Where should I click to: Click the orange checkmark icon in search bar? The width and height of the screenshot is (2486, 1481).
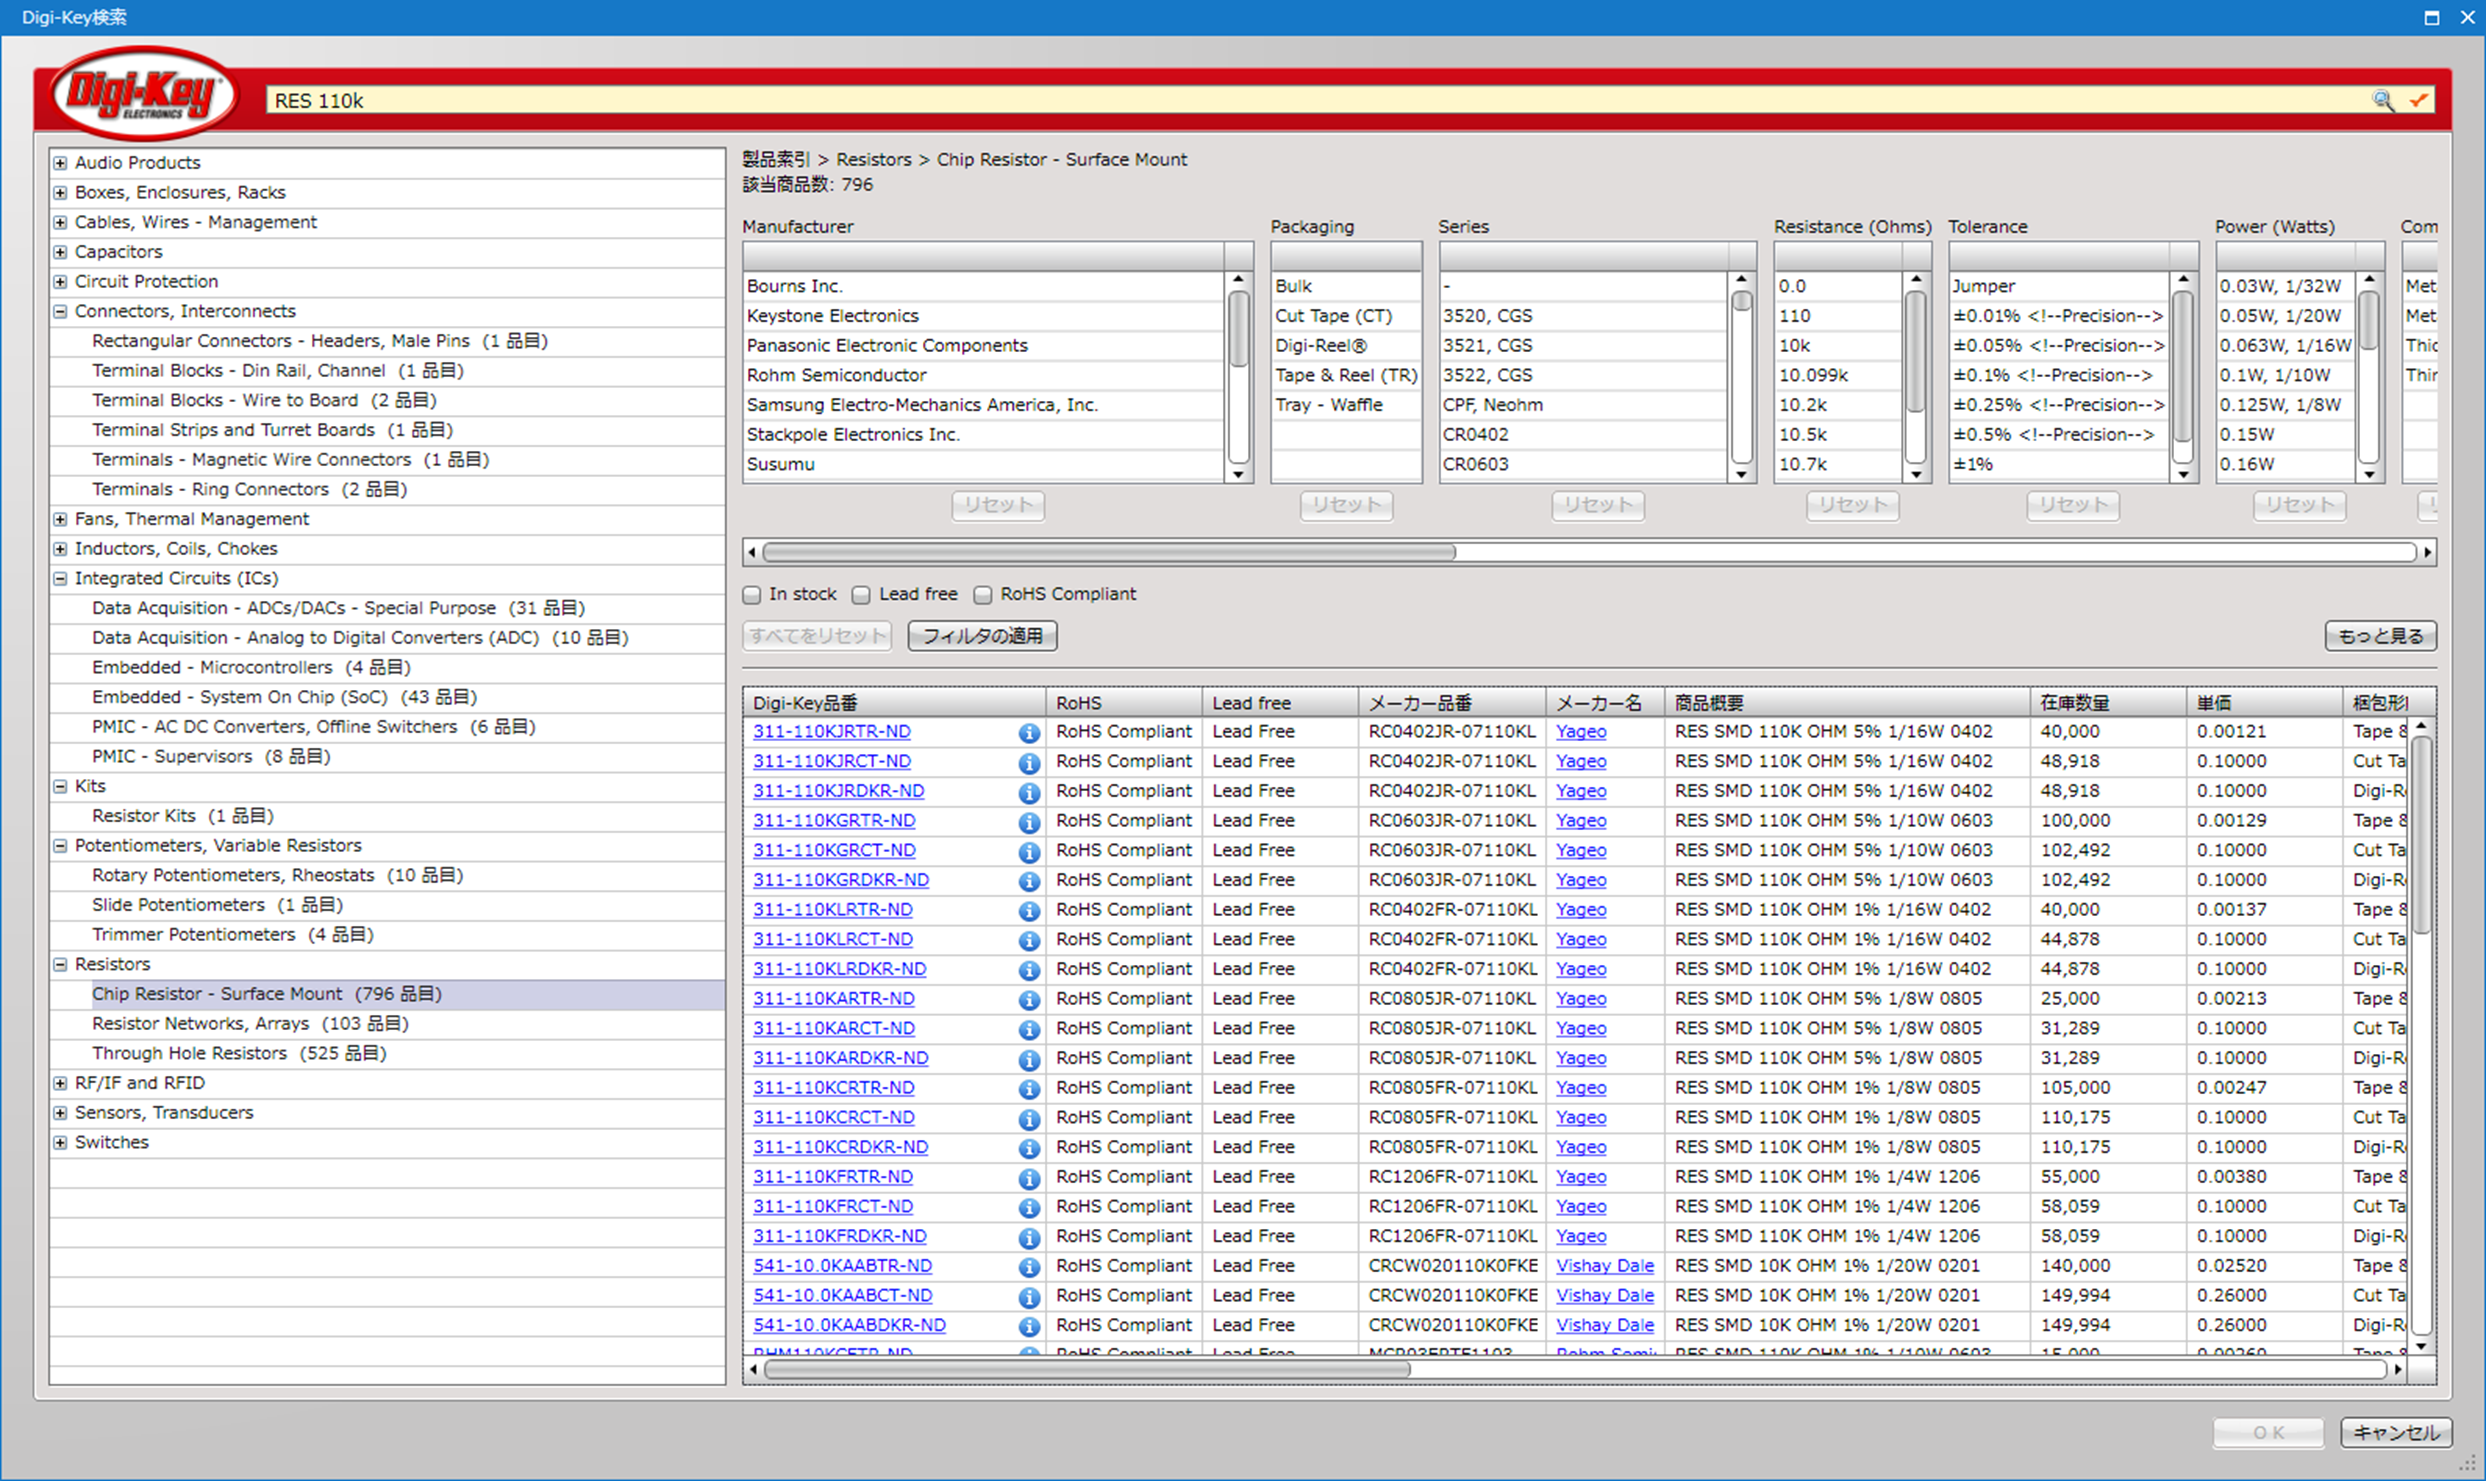tap(2418, 100)
